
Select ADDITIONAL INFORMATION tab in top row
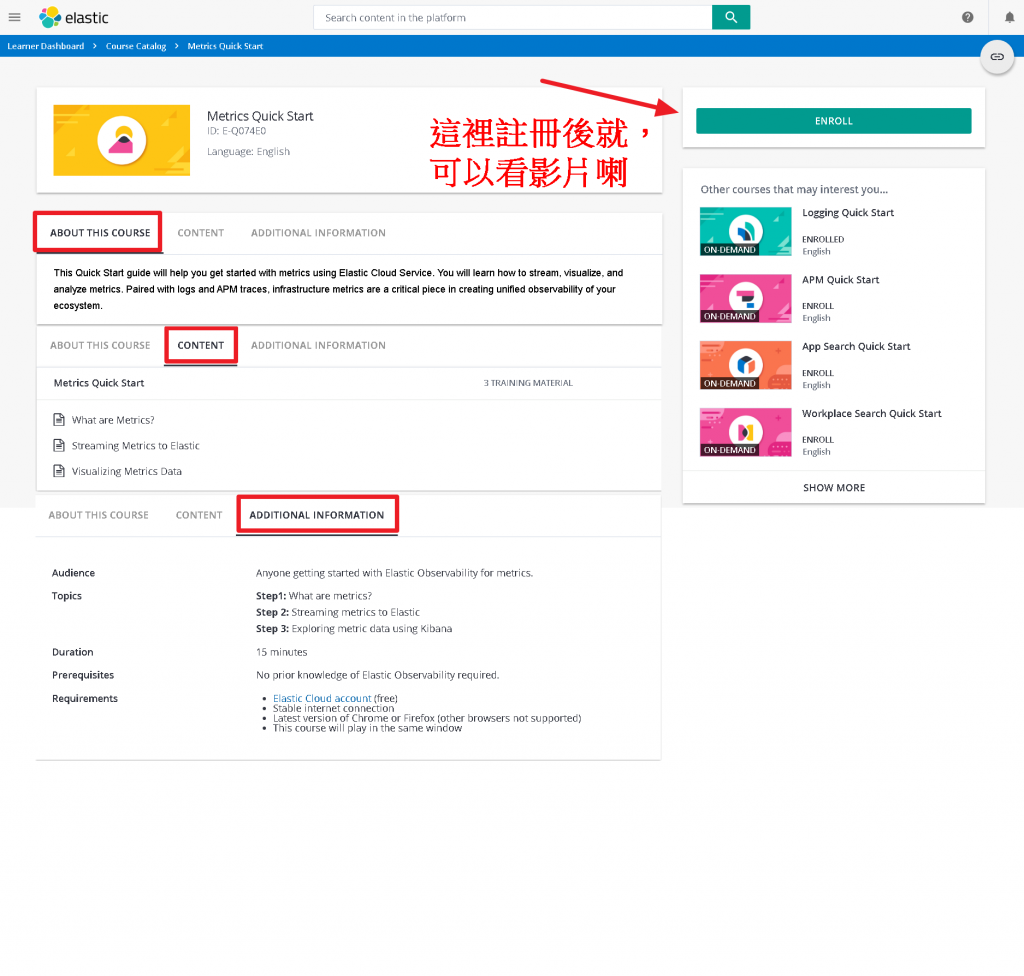coord(318,233)
